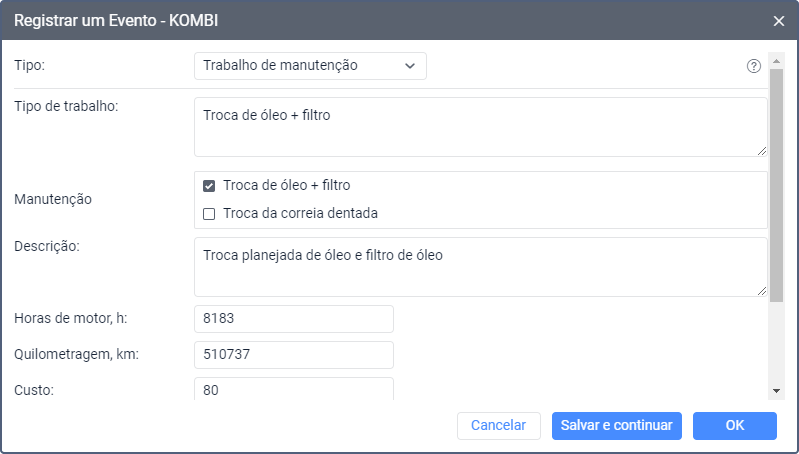Confirm with the OK button
This screenshot has width=799, height=454.
tap(734, 425)
